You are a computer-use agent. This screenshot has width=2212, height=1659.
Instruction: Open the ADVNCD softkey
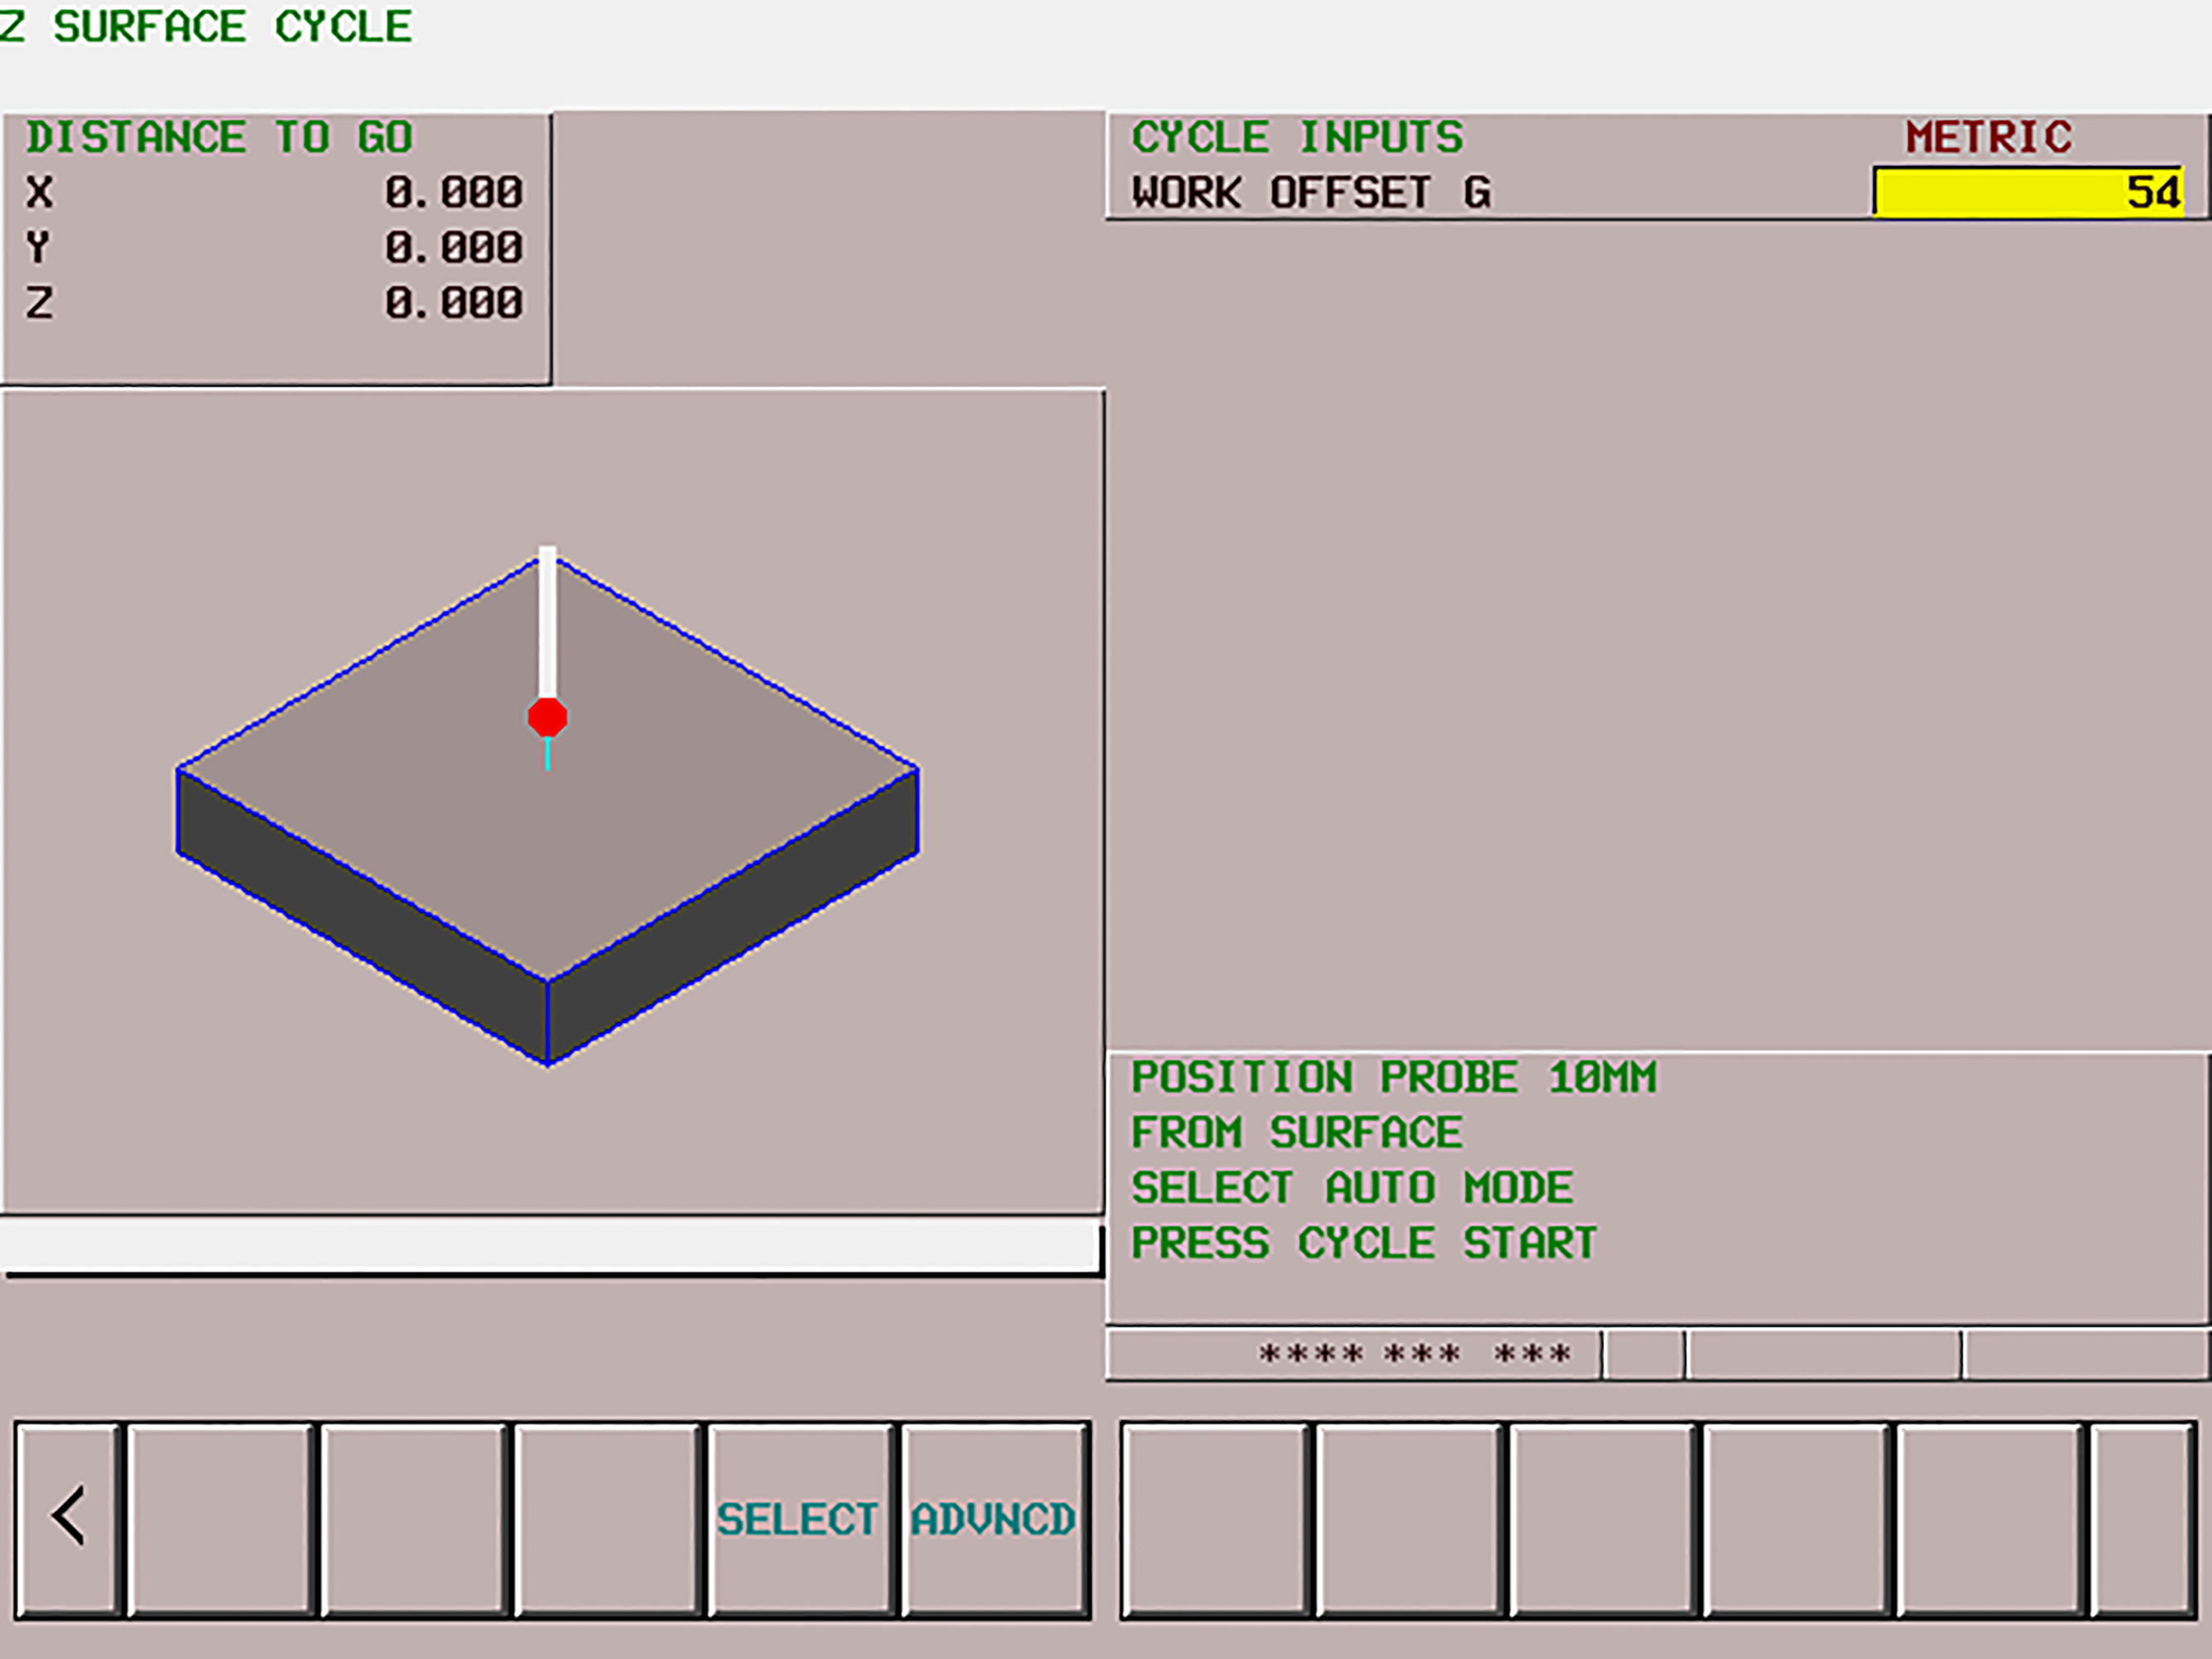pyautogui.click(x=994, y=1518)
